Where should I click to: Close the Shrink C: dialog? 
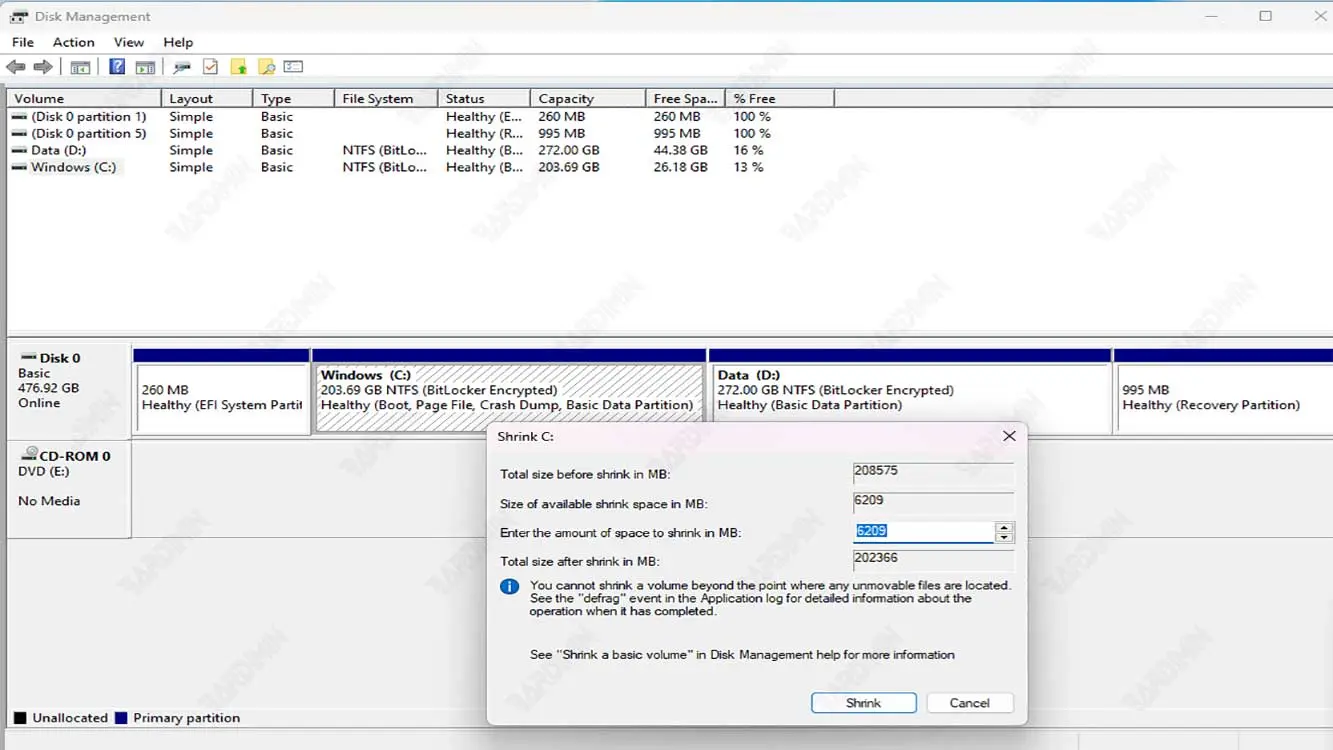(x=1009, y=436)
